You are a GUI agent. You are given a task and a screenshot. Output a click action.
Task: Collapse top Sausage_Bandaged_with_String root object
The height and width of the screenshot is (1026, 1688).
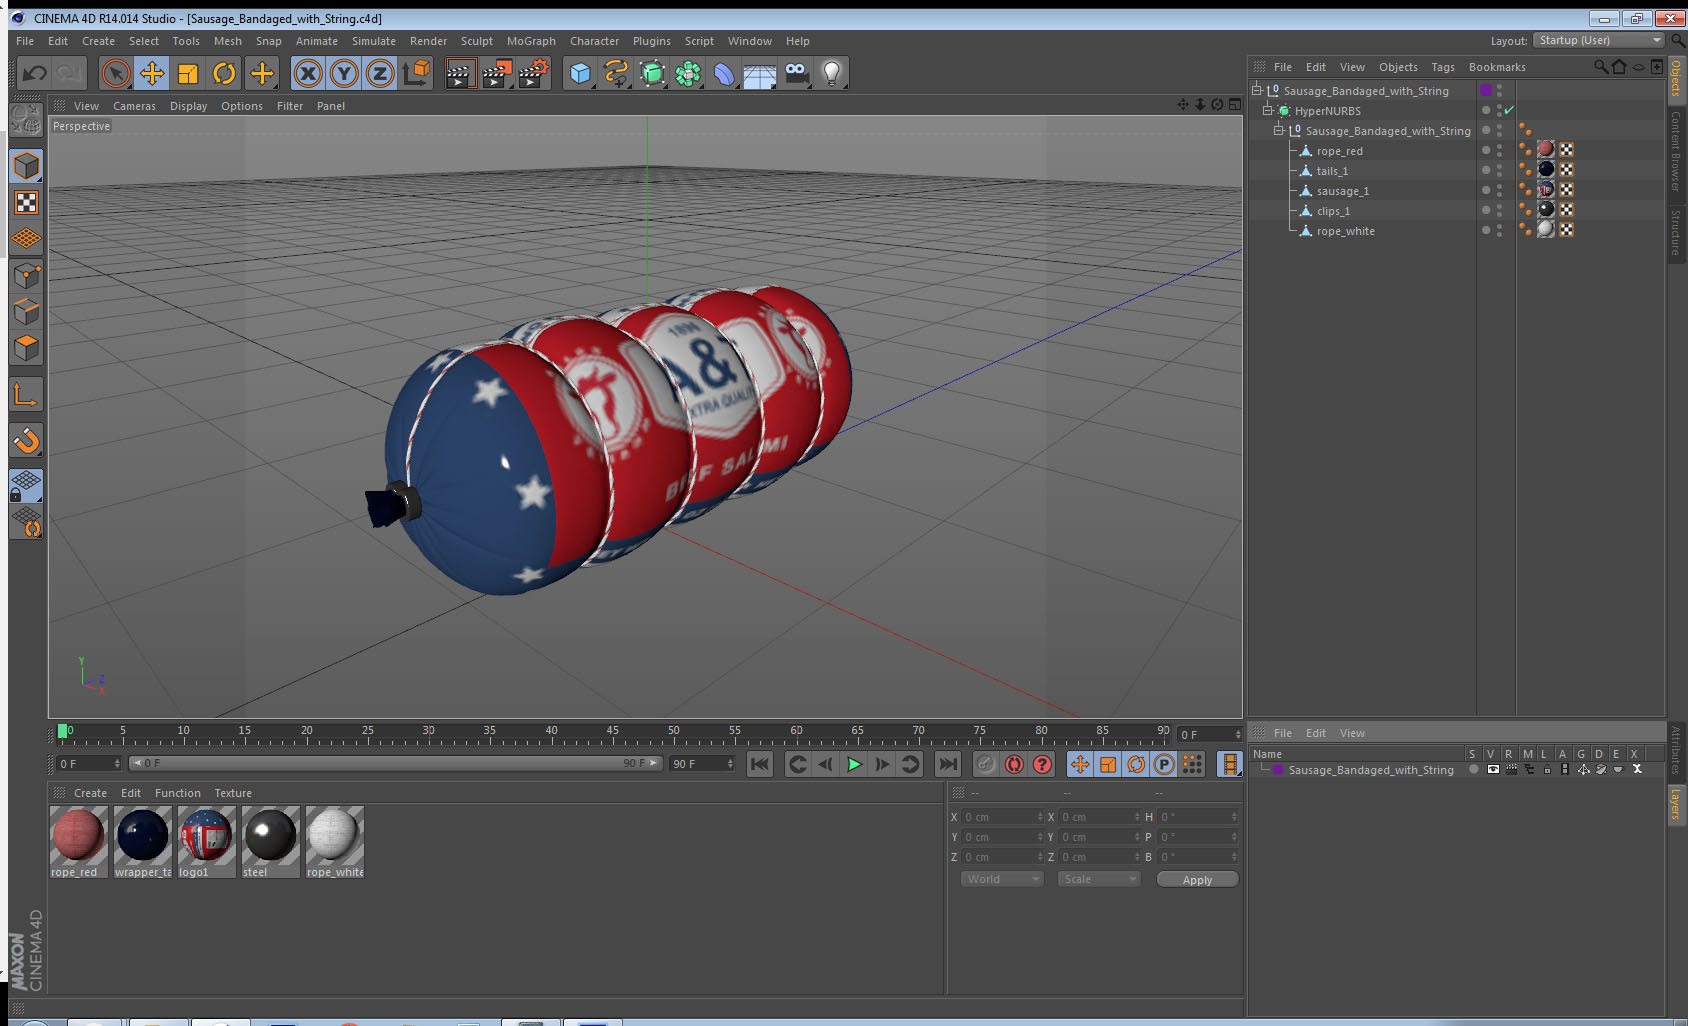tap(1257, 91)
